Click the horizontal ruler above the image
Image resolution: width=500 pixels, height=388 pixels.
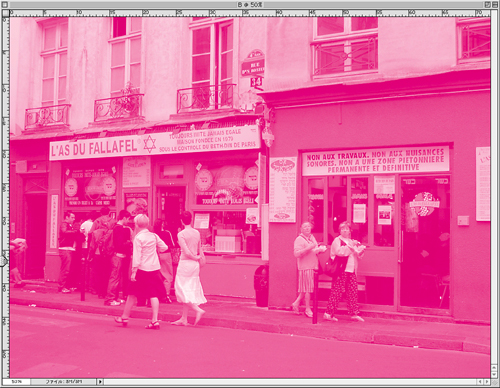(250, 13)
